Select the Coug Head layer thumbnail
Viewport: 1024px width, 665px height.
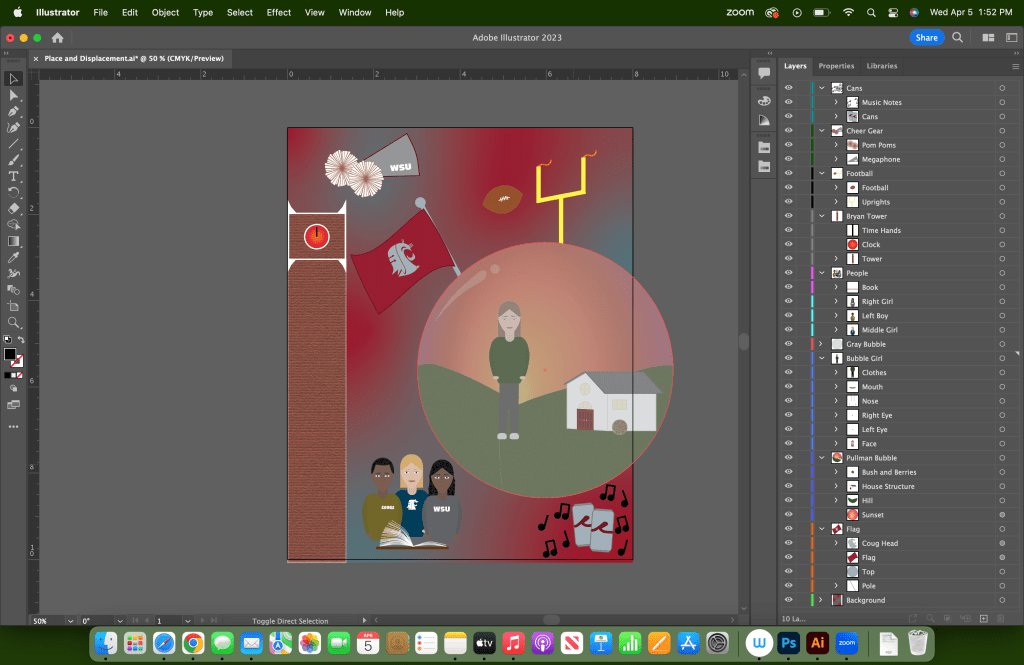pos(852,543)
